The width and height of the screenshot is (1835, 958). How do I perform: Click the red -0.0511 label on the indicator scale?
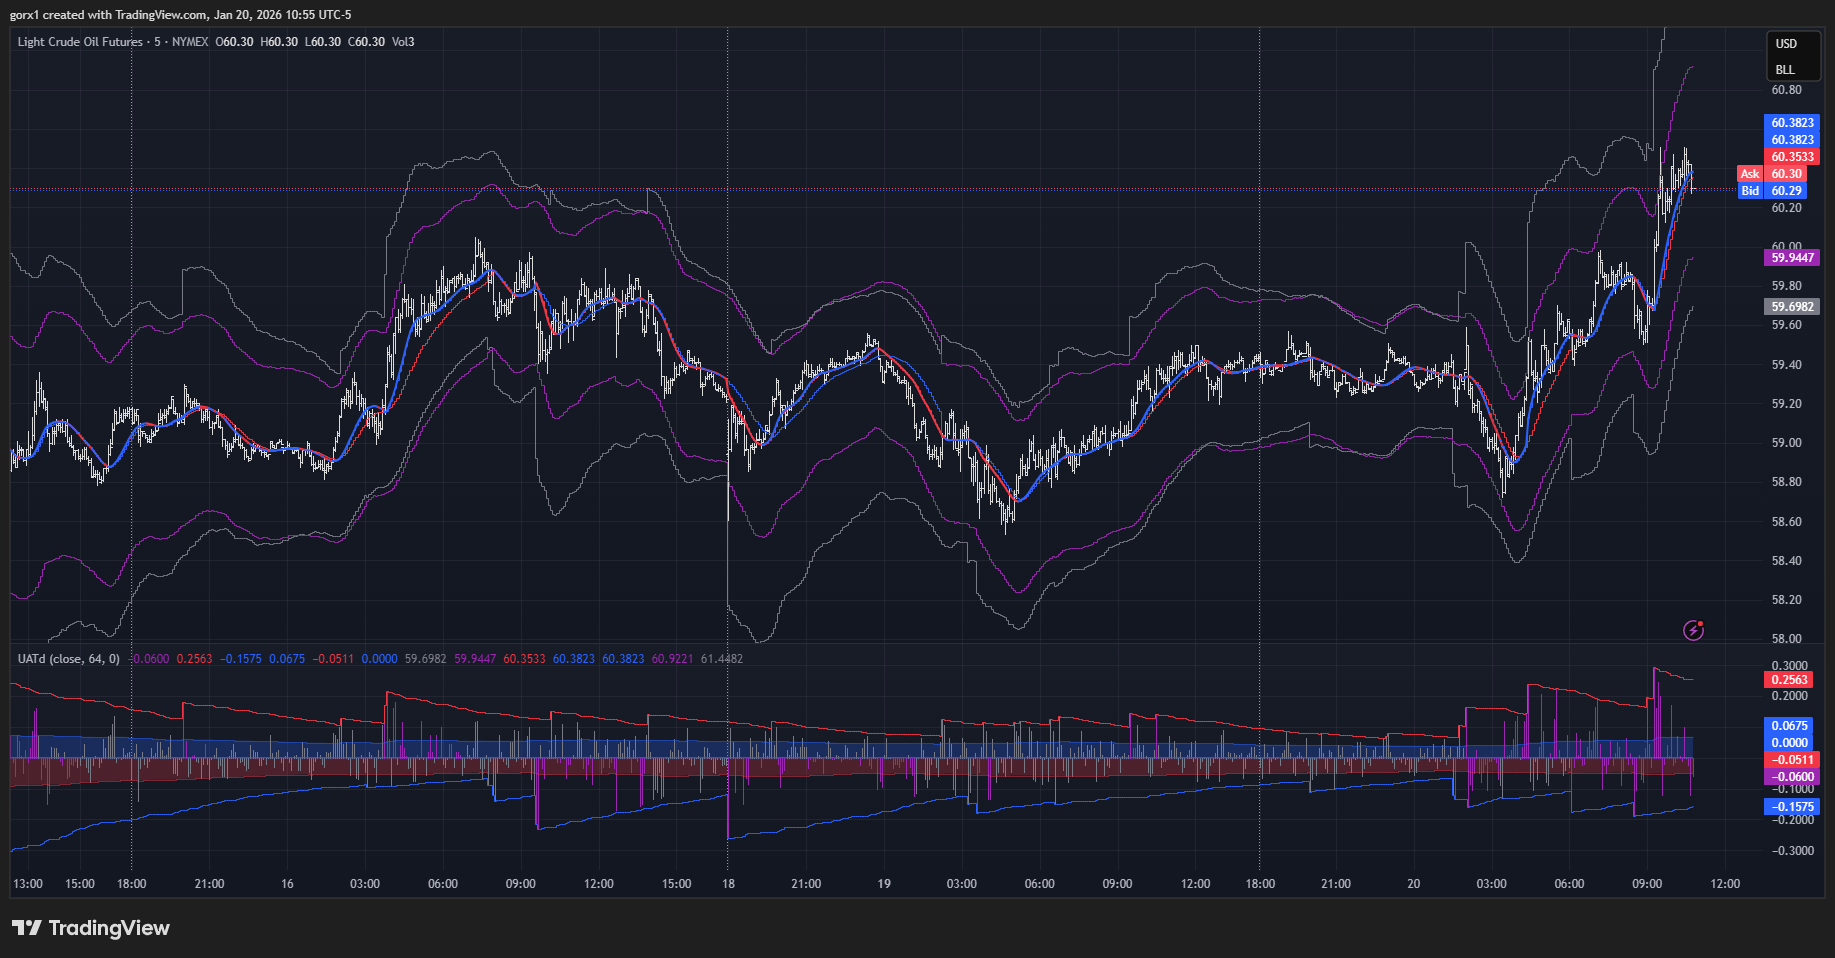(1792, 760)
